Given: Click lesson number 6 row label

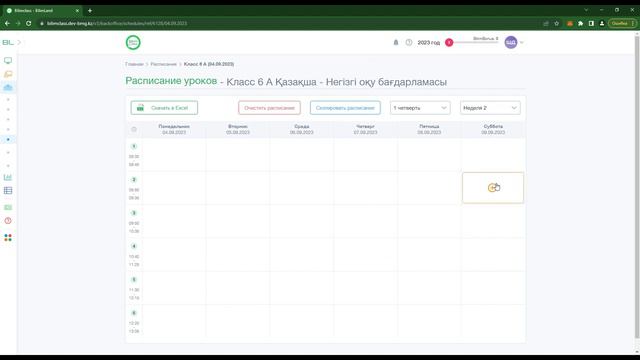Looking at the screenshot, I should (134, 313).
